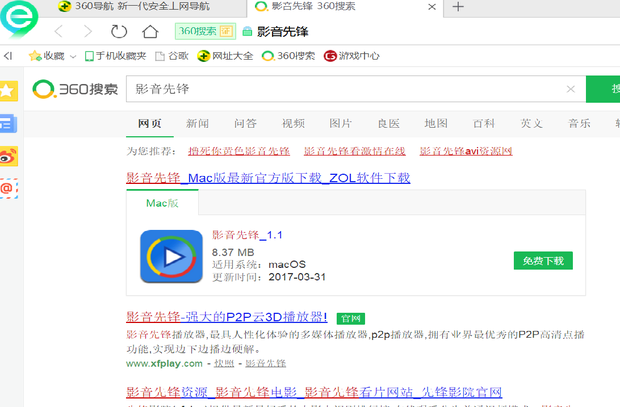Open the www.xfplay.com URL

(x=164, y=363)
